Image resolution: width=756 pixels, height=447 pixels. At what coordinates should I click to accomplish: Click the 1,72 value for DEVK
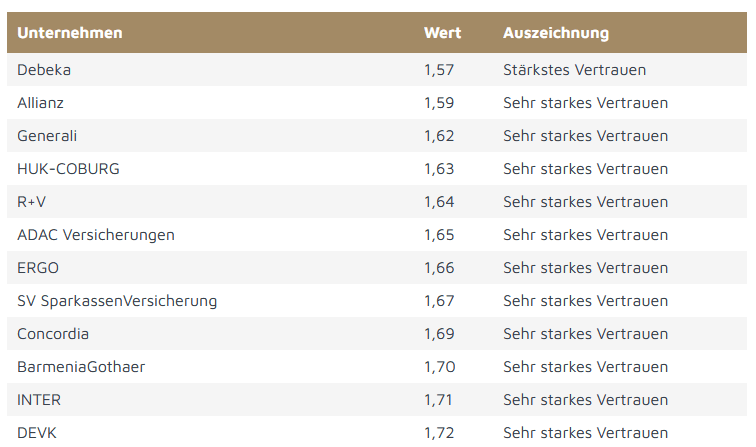tap(439, 433)
